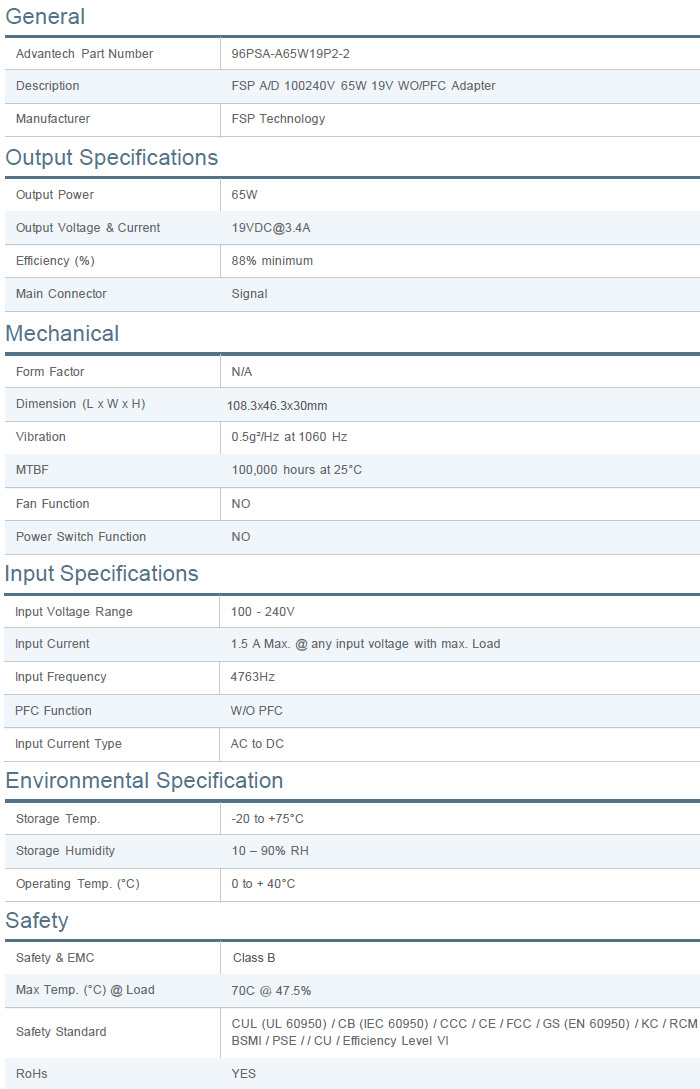Screen dimensions: 700x1089
Task: Click the Input Specifications heading
Action: pyautogui.click(x=102, y=574)
